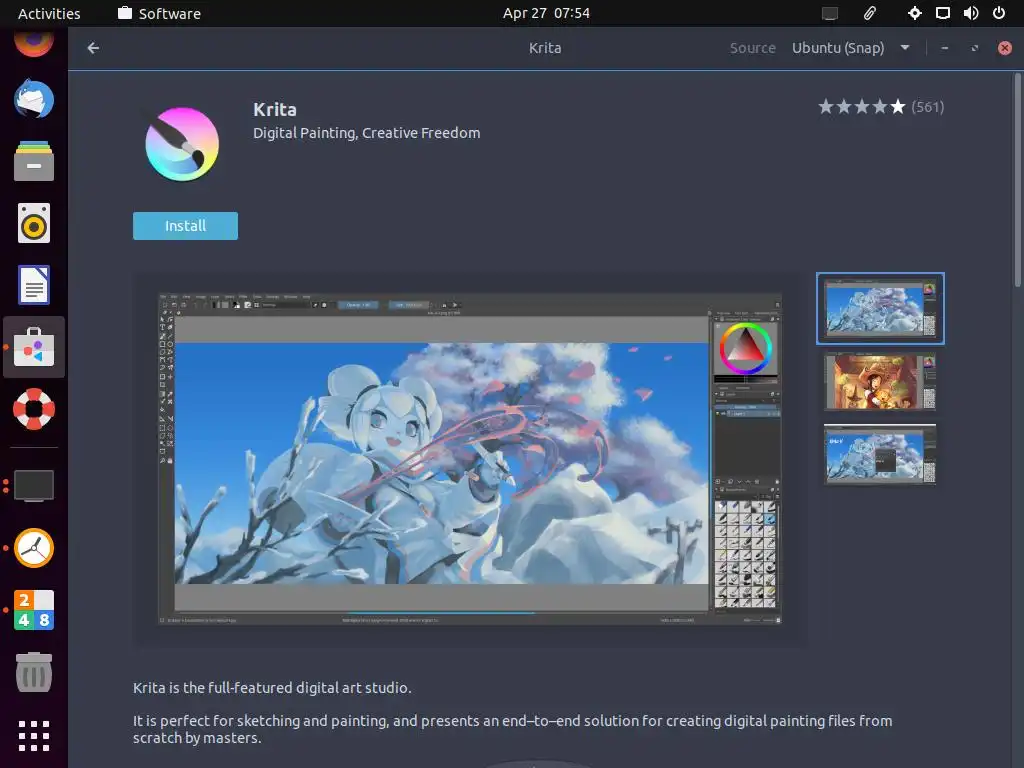Click the star rating for Krita

coord(862,106)
